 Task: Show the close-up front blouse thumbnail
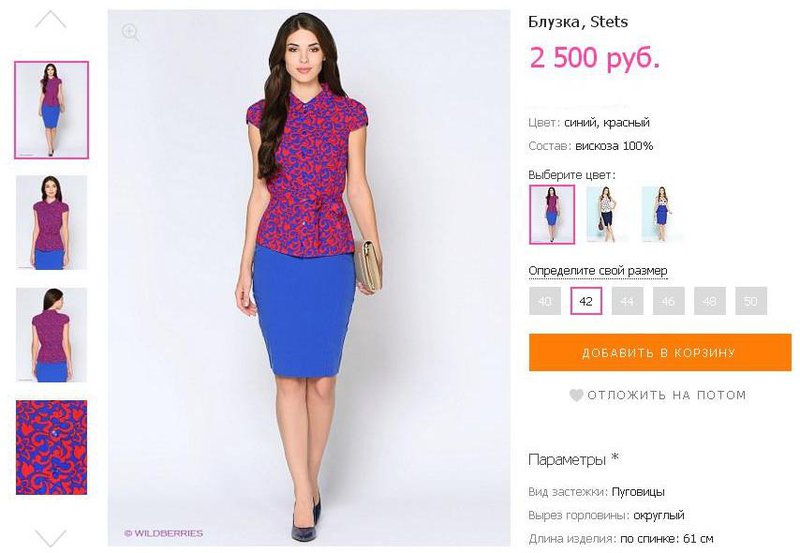(x=52, y=222)
